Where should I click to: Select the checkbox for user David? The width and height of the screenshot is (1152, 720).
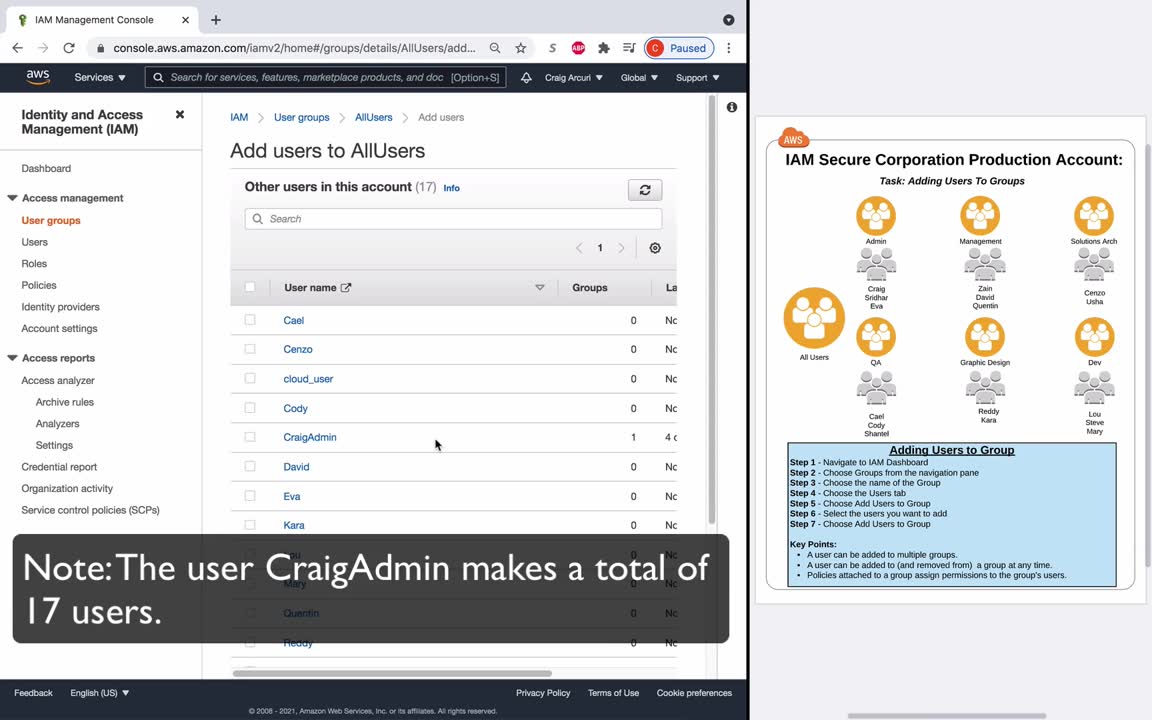coord(250,467)
